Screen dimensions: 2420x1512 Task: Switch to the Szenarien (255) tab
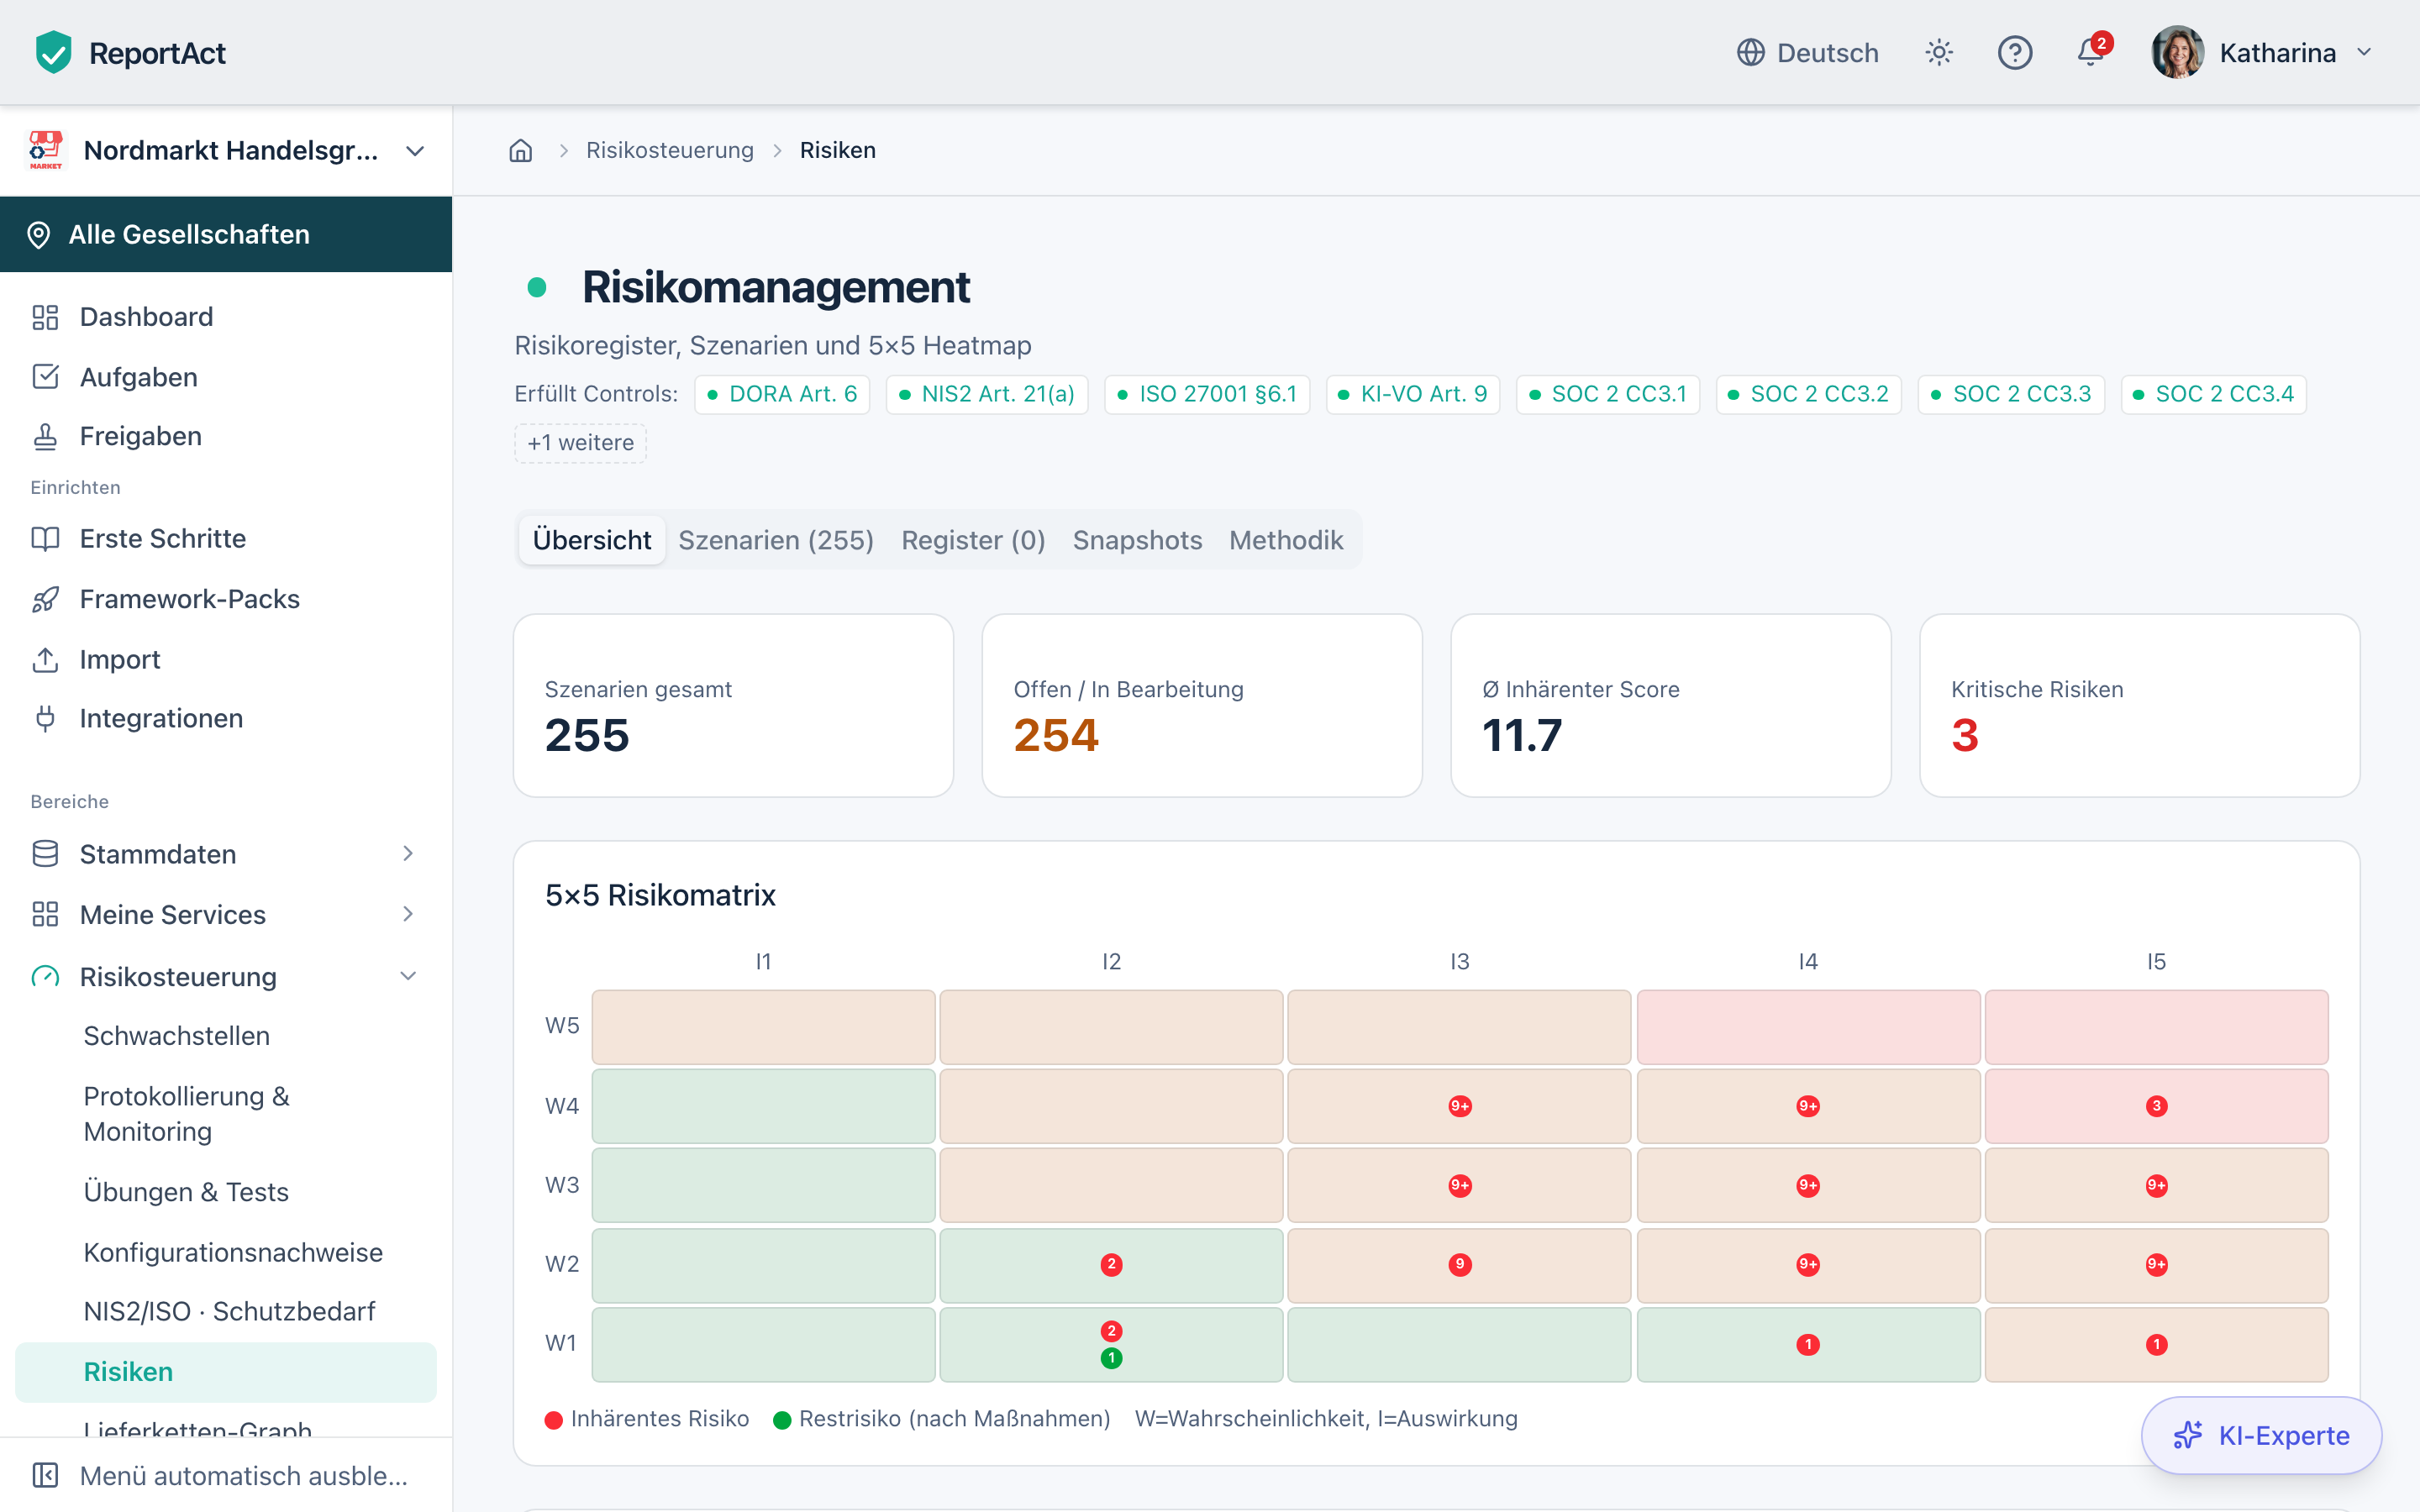776,540
